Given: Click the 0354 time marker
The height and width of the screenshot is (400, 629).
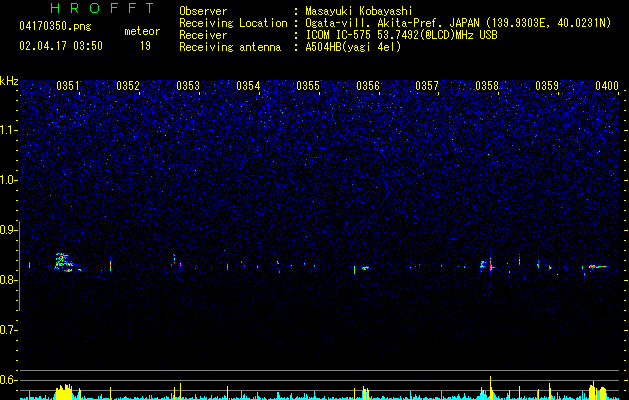Looking at the screenshot, I should click(x=248, y=86).
